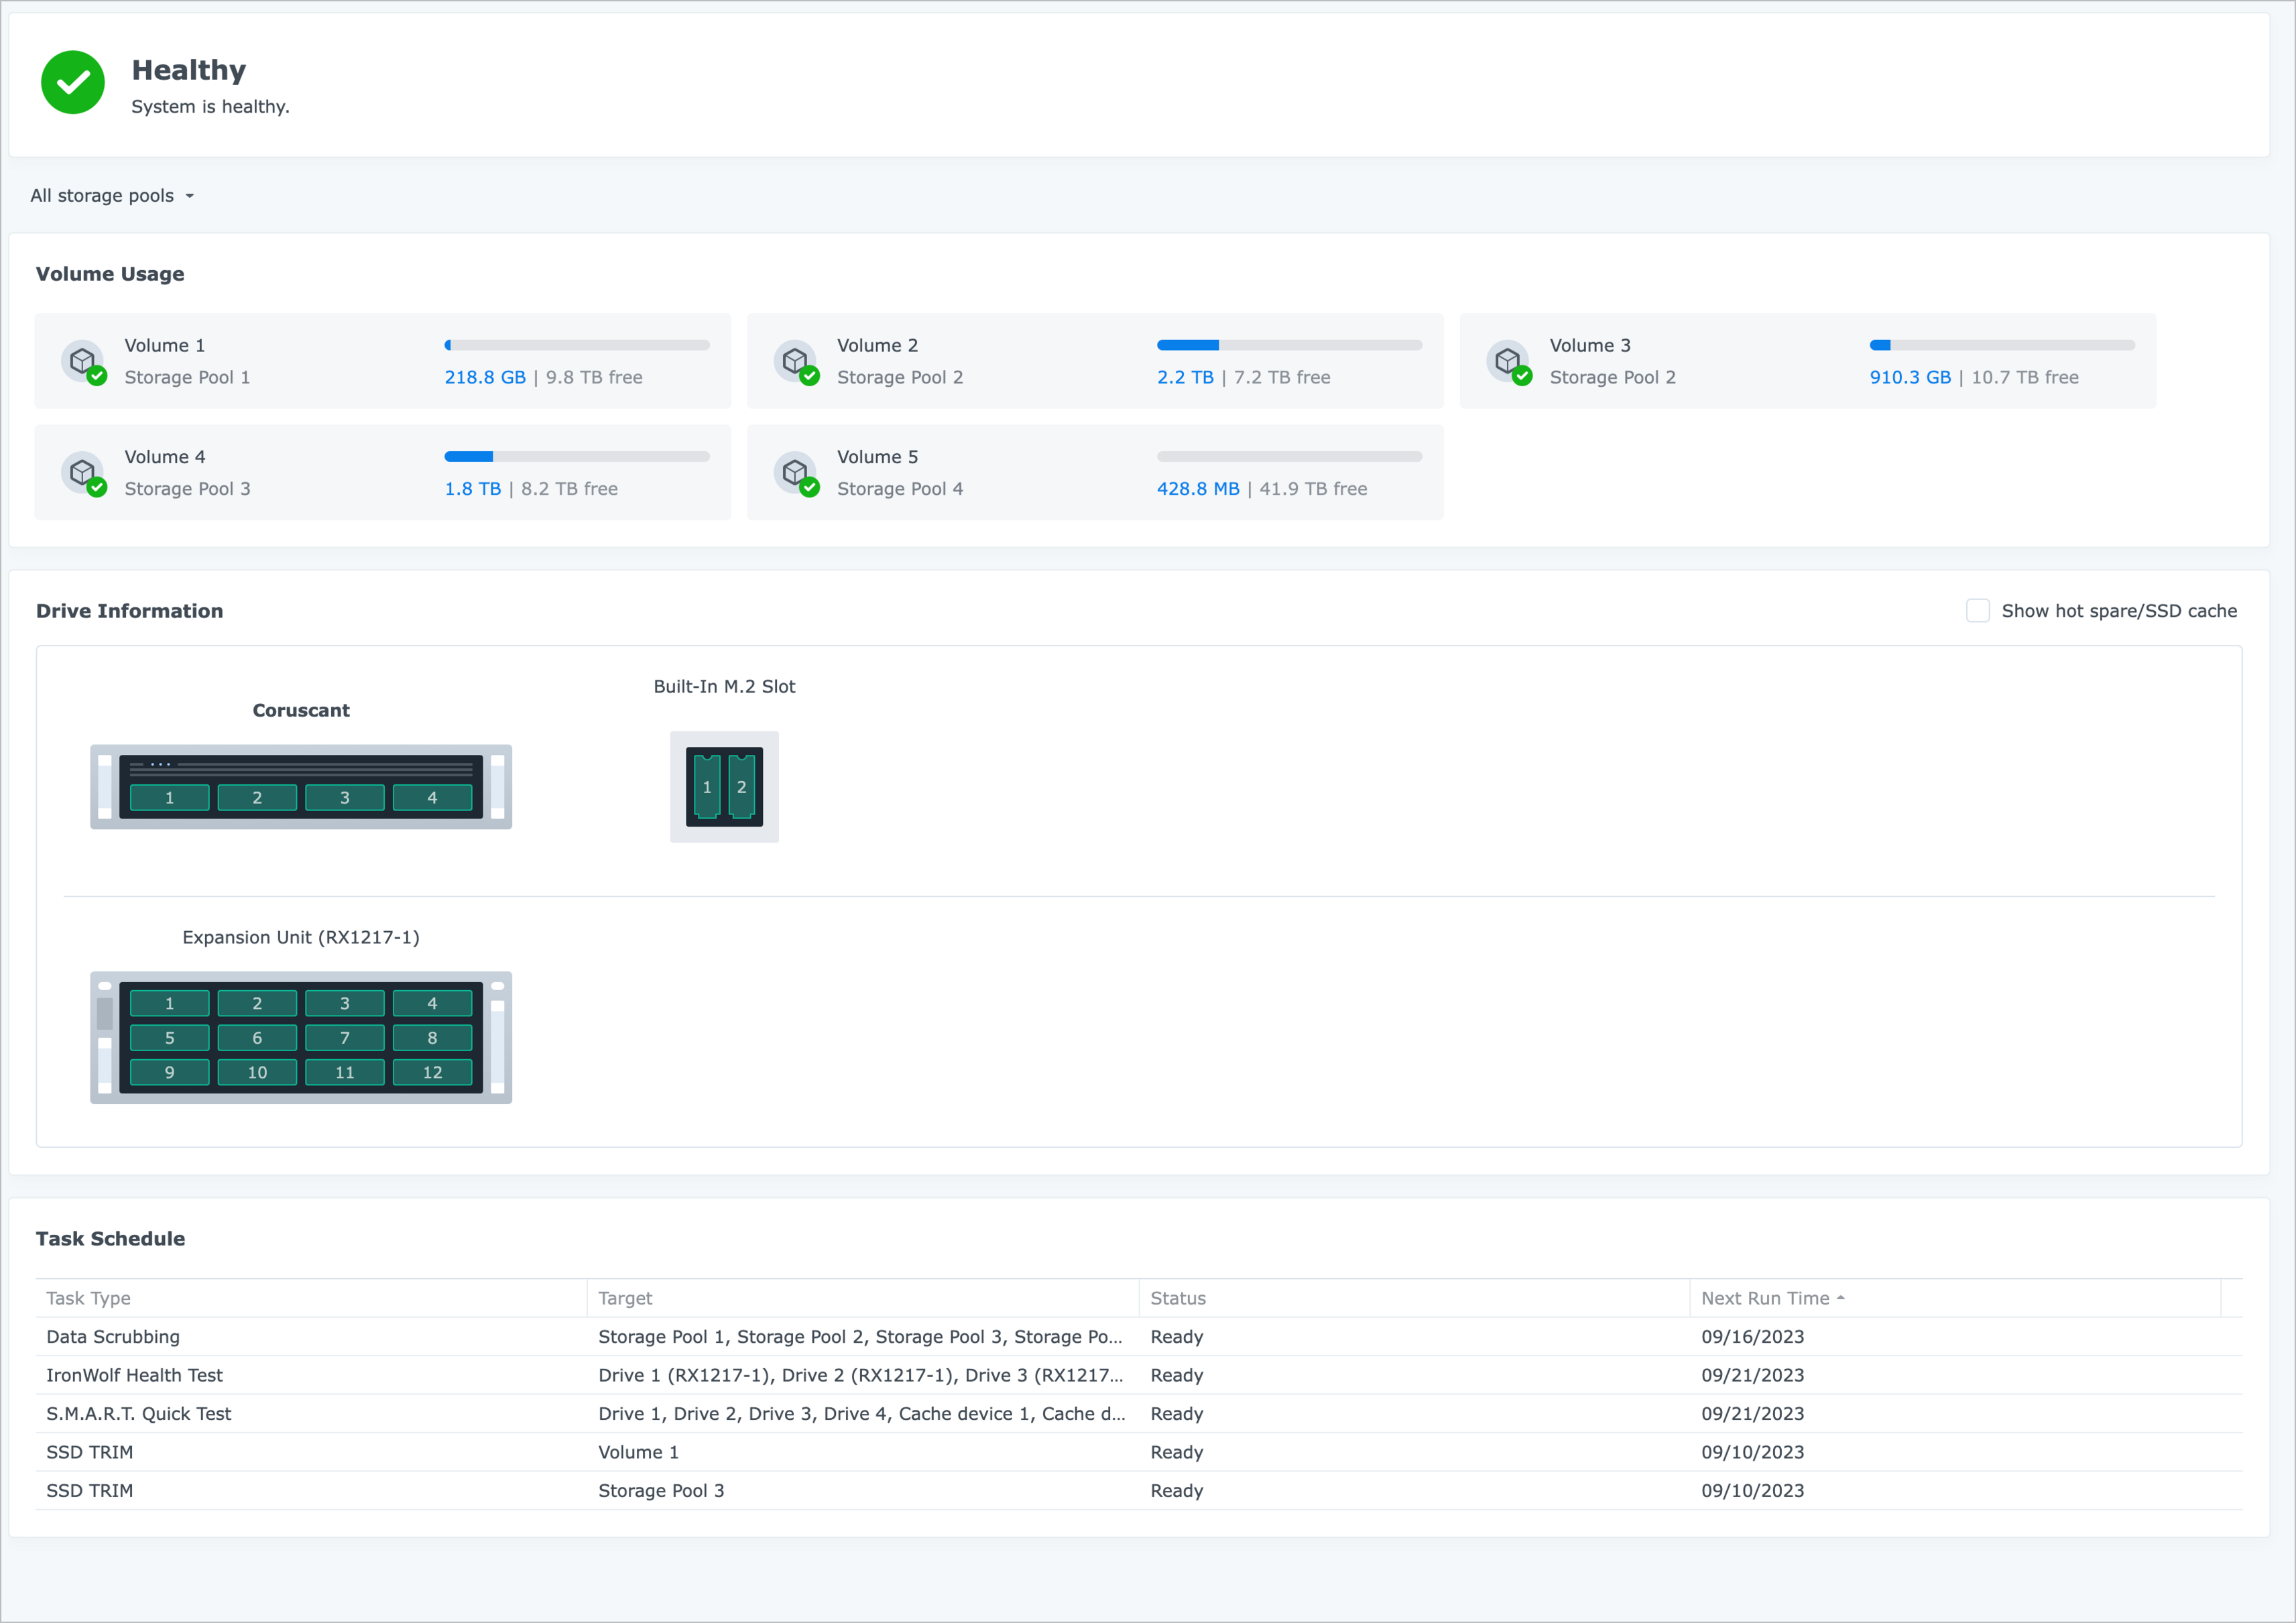The height and width of the screenshot is (1623, 2296).
Task: Click the Volume 3 usage bar
Action: (x=2002, y=345)
